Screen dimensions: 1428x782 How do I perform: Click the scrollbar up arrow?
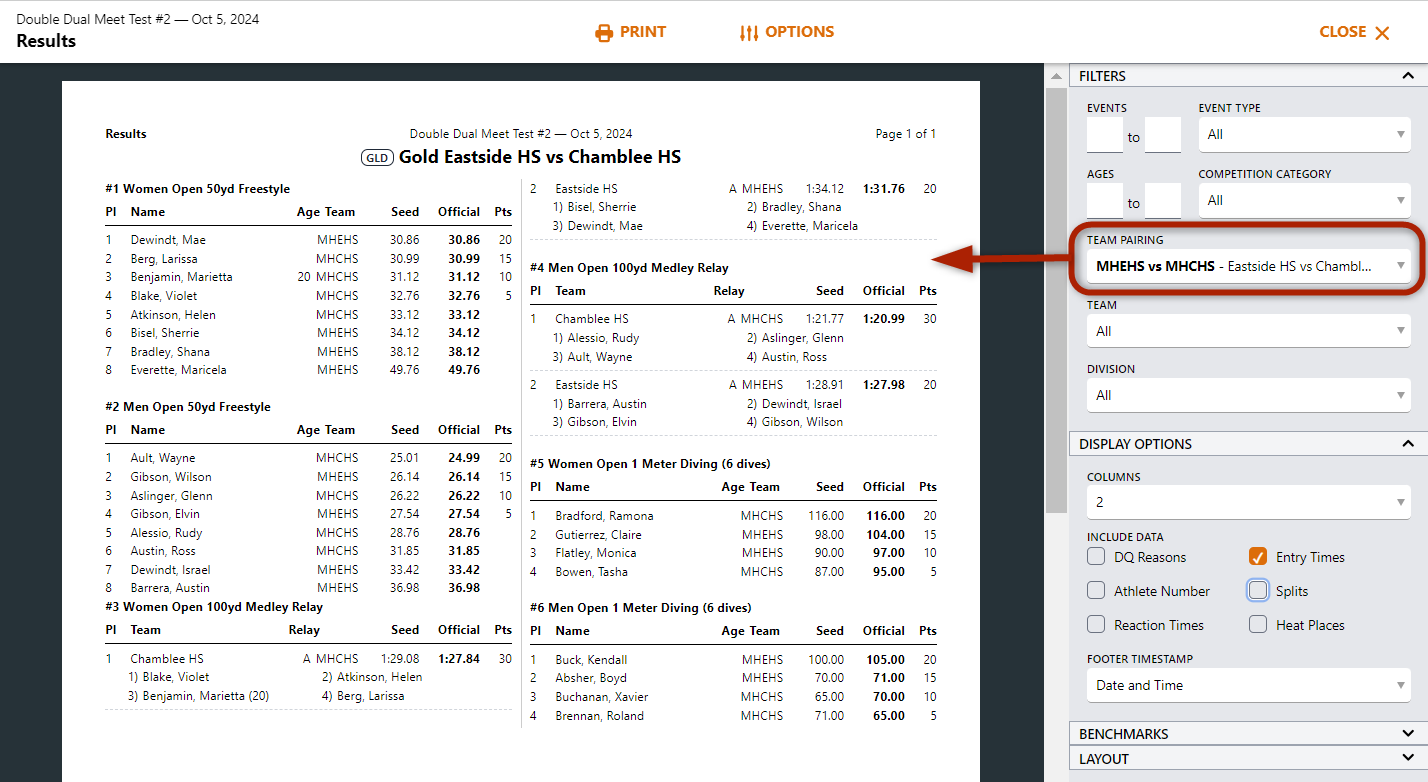pos(1055,76)
